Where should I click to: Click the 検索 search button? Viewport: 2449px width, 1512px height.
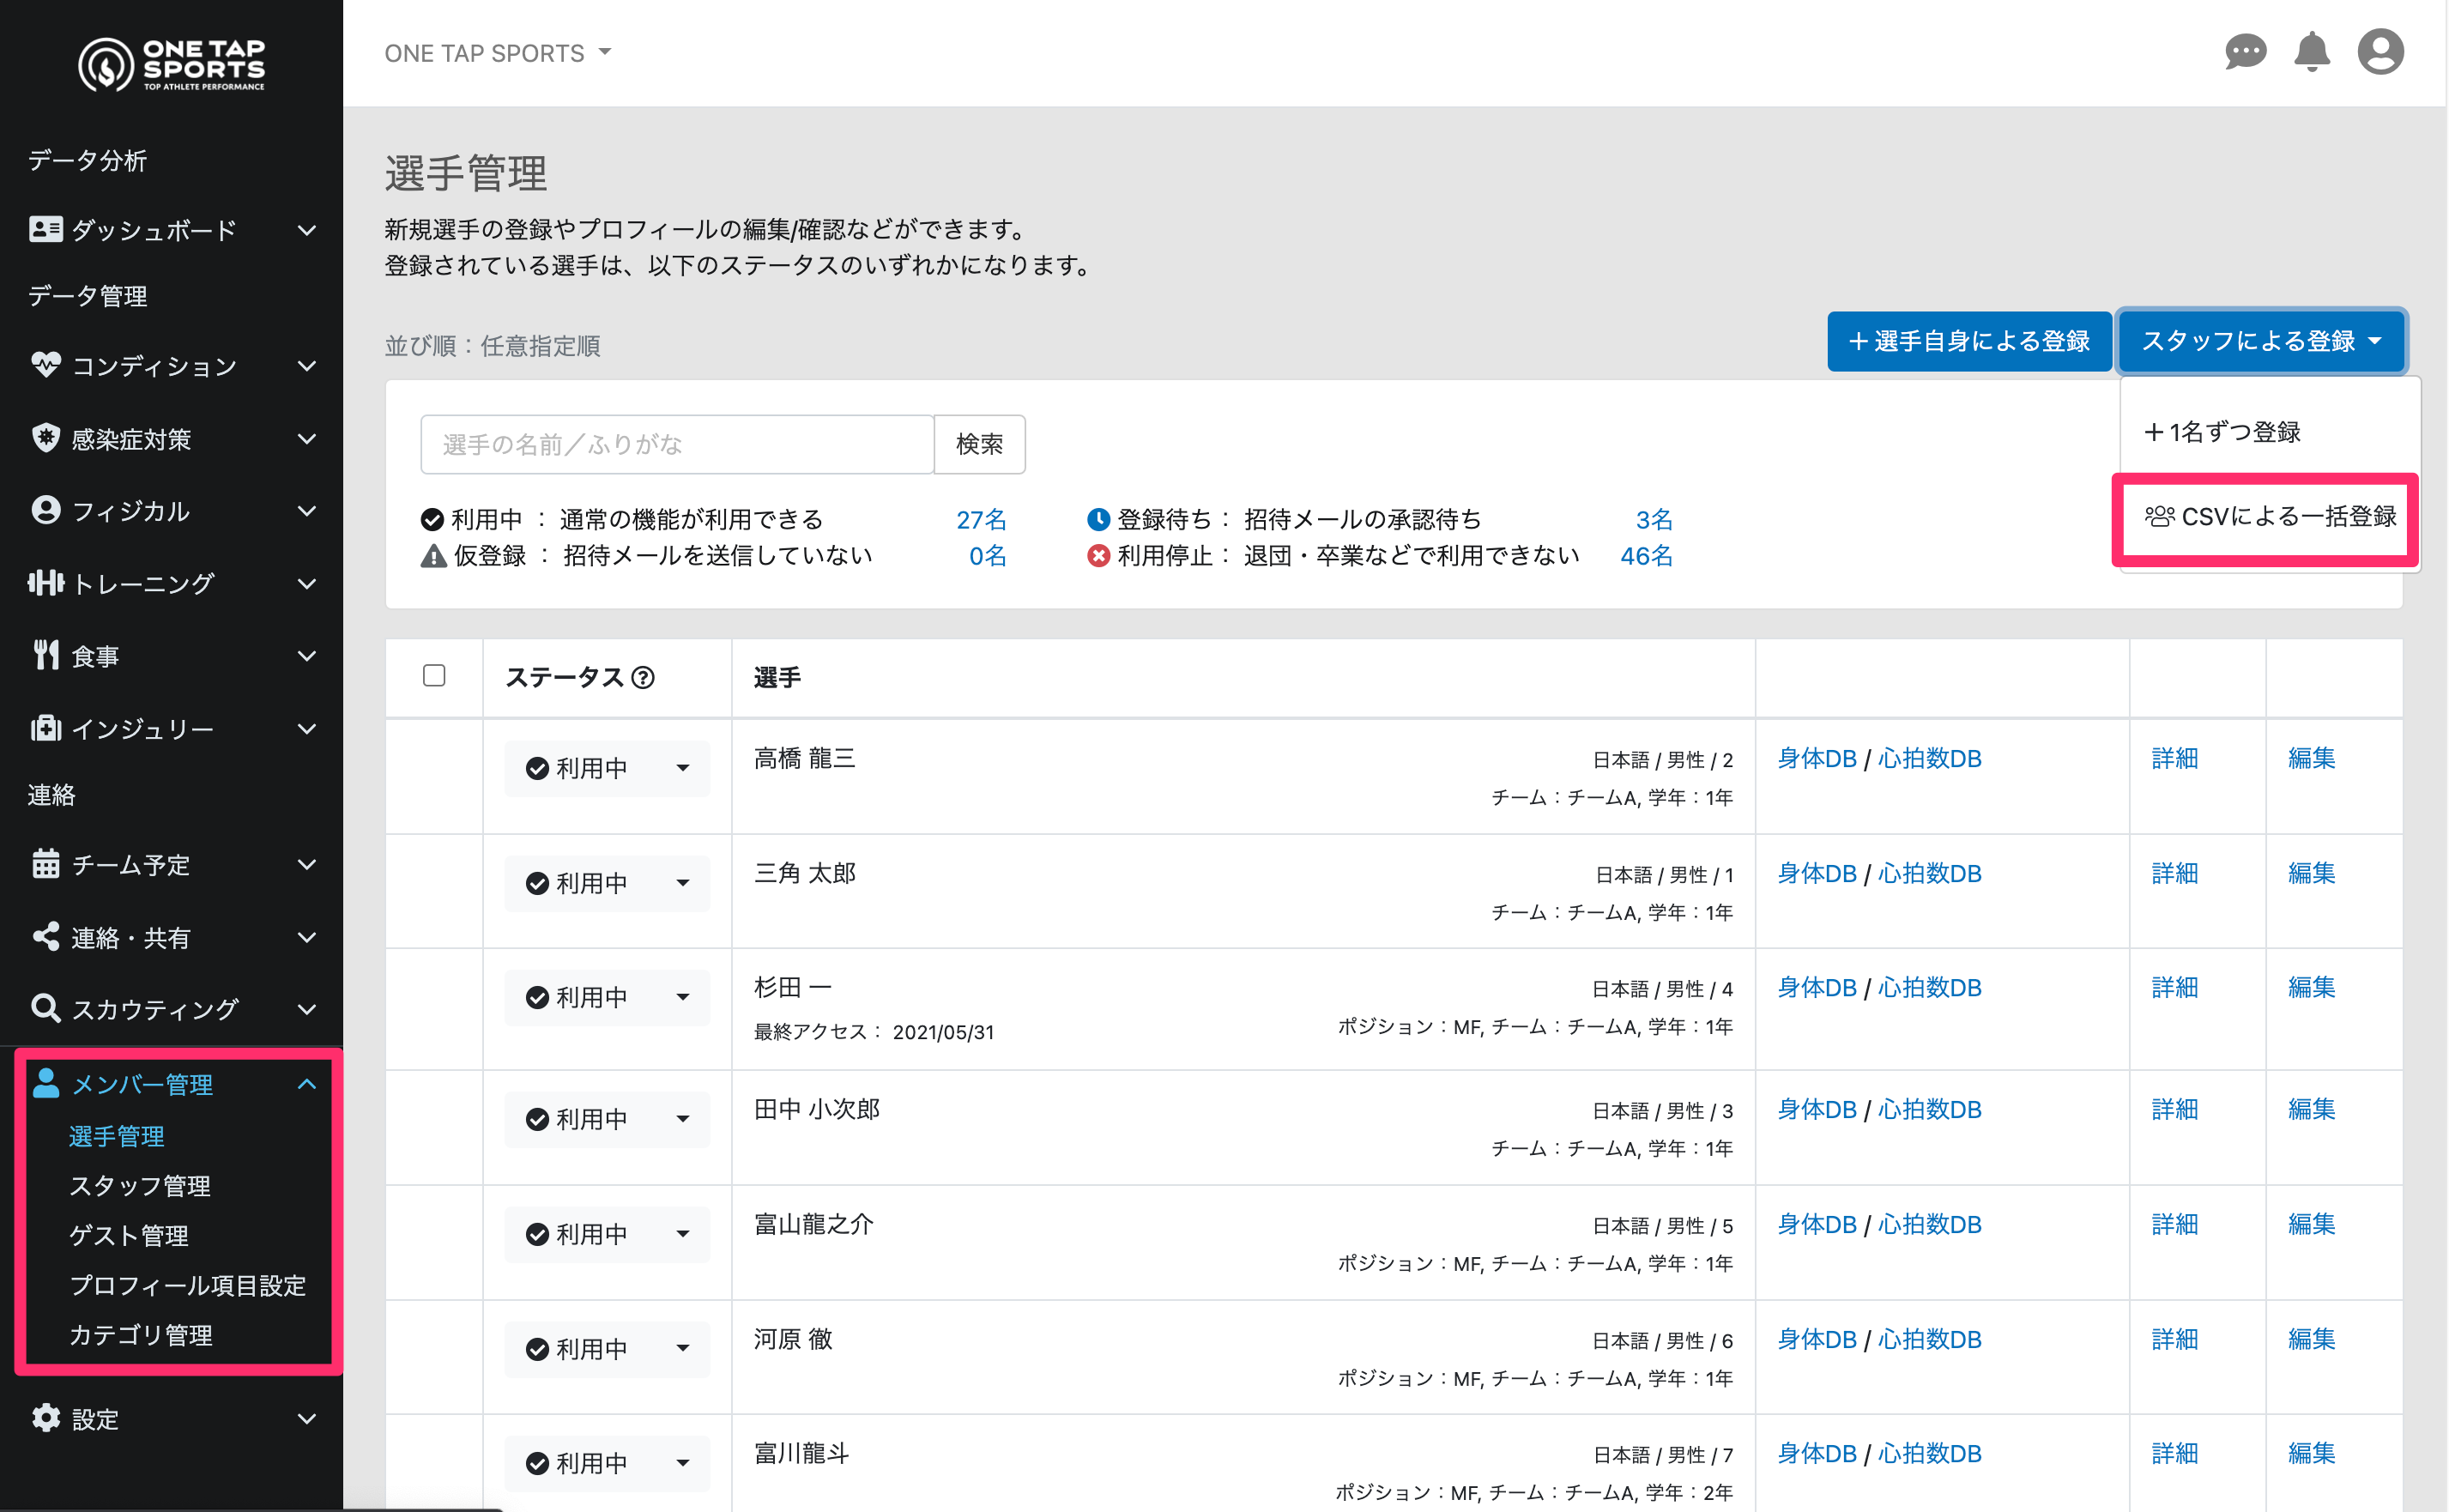coord(979,444)
